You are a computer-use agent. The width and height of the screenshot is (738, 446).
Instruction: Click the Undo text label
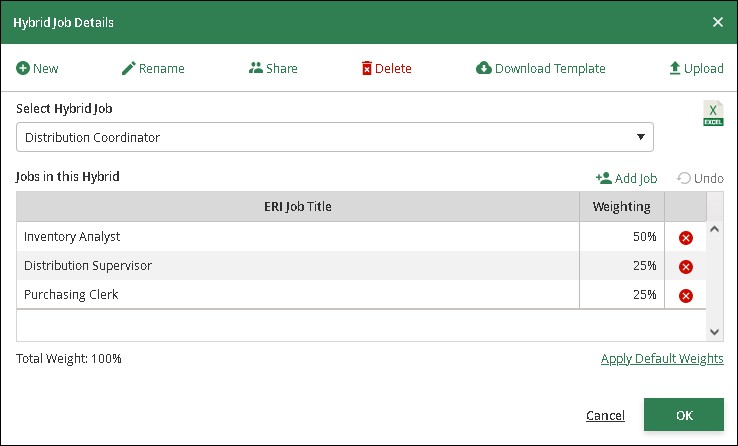pos(709,179)
